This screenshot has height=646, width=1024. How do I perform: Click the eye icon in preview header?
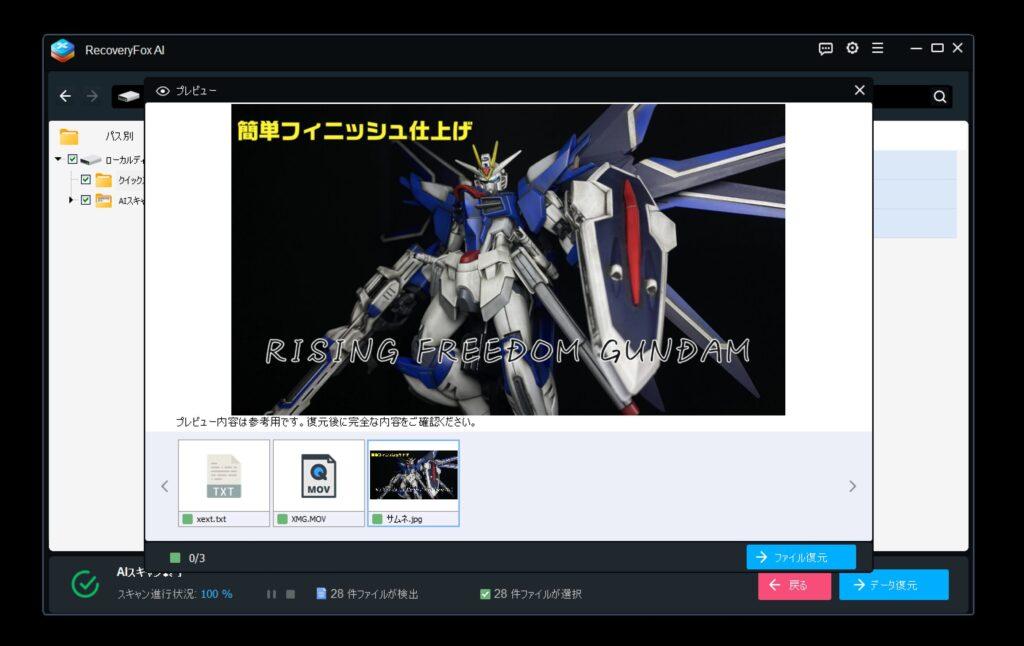[163, 91]
